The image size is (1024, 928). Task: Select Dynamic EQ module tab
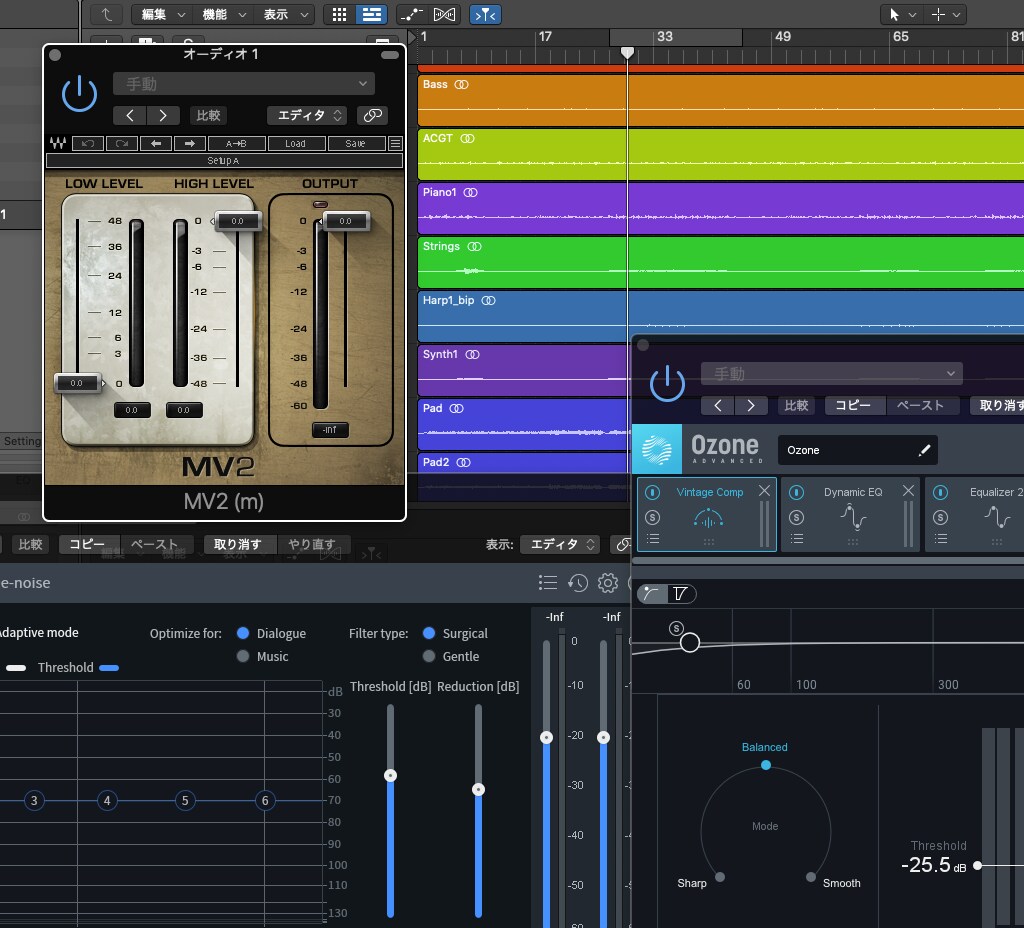point(850,515)
